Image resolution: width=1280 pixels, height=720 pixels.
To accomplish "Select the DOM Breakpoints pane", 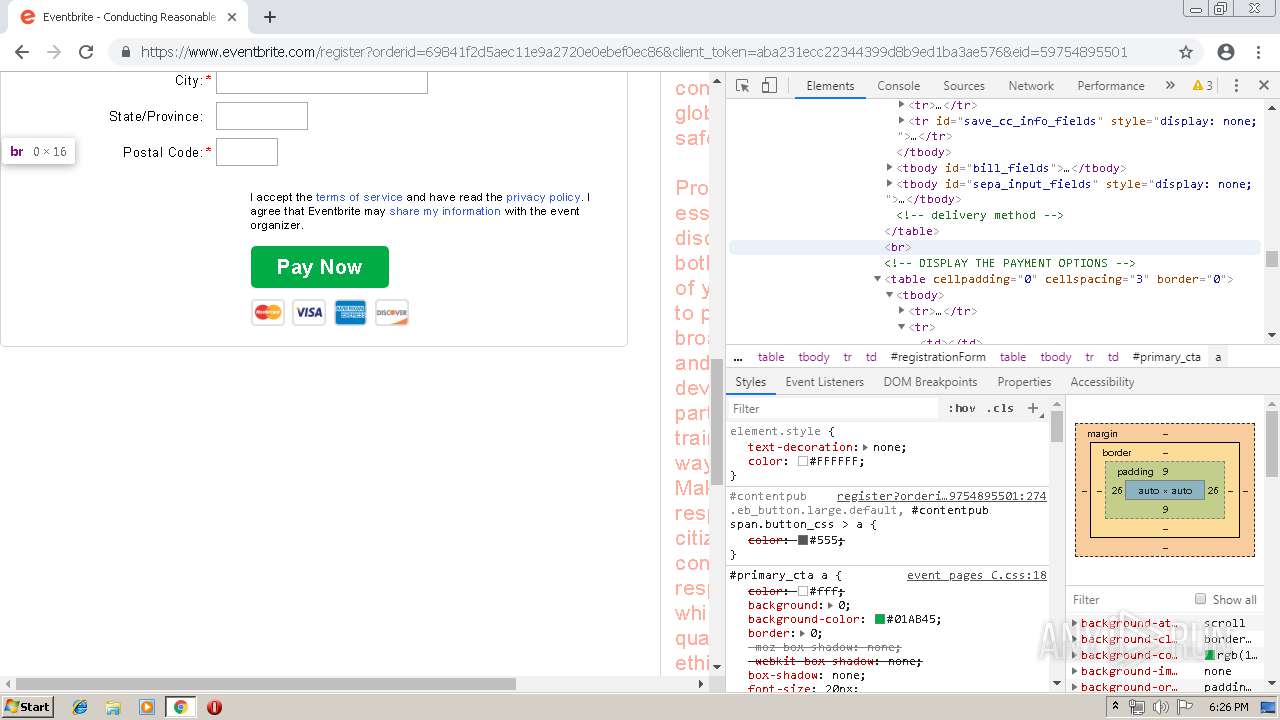I will click(x=930, y=382).
